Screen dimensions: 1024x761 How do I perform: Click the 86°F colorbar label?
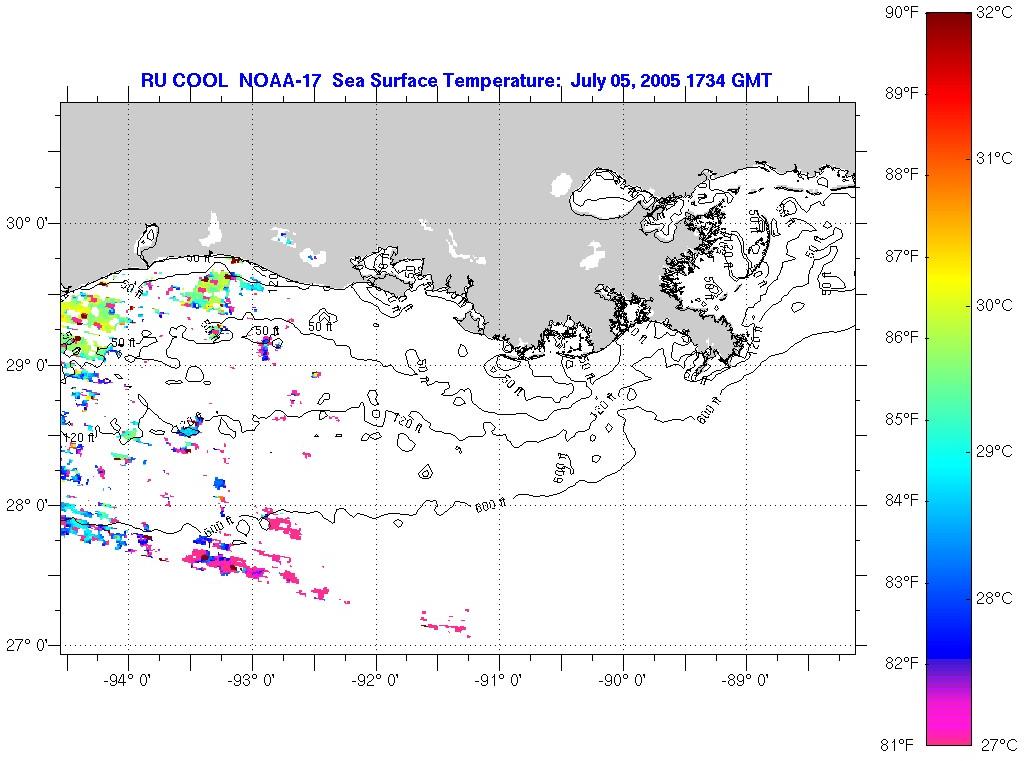tap(901, 338)
